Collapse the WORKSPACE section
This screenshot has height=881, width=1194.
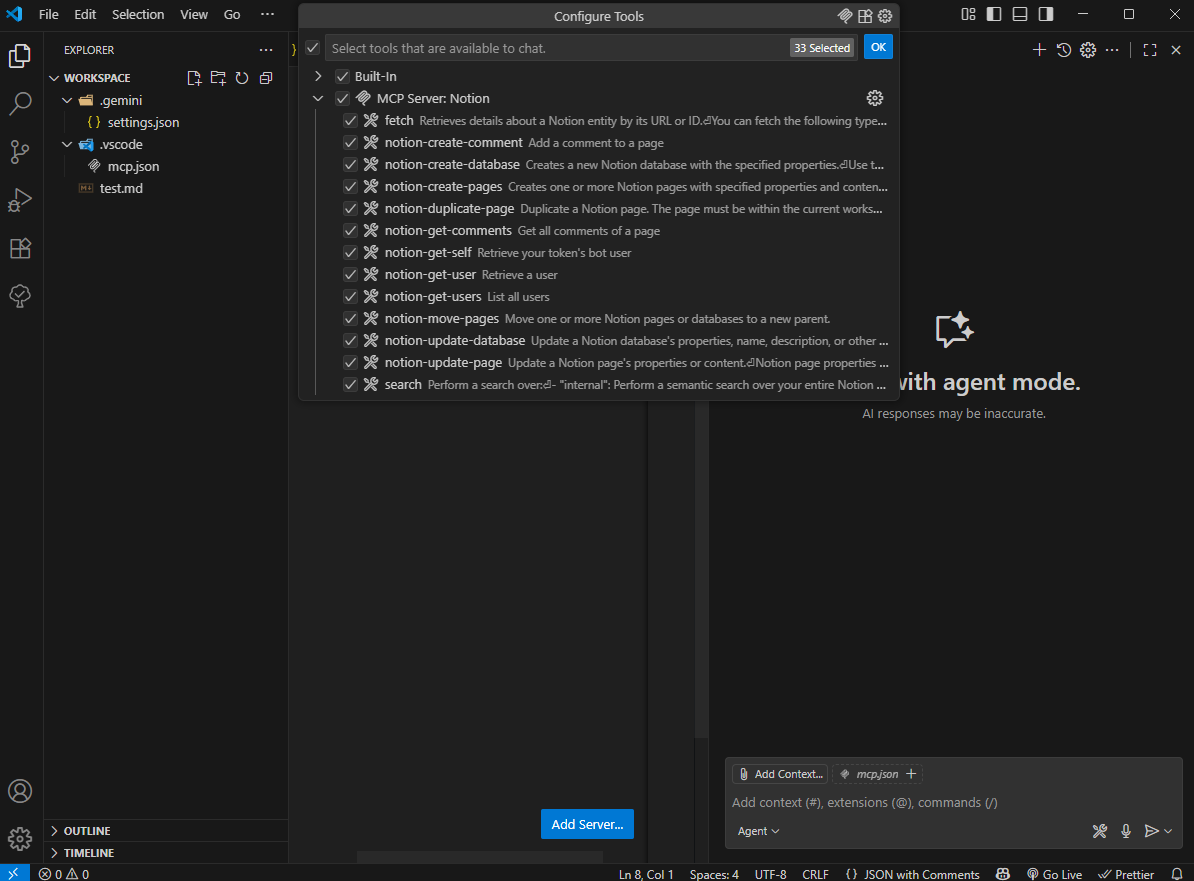tap(54, 78)
